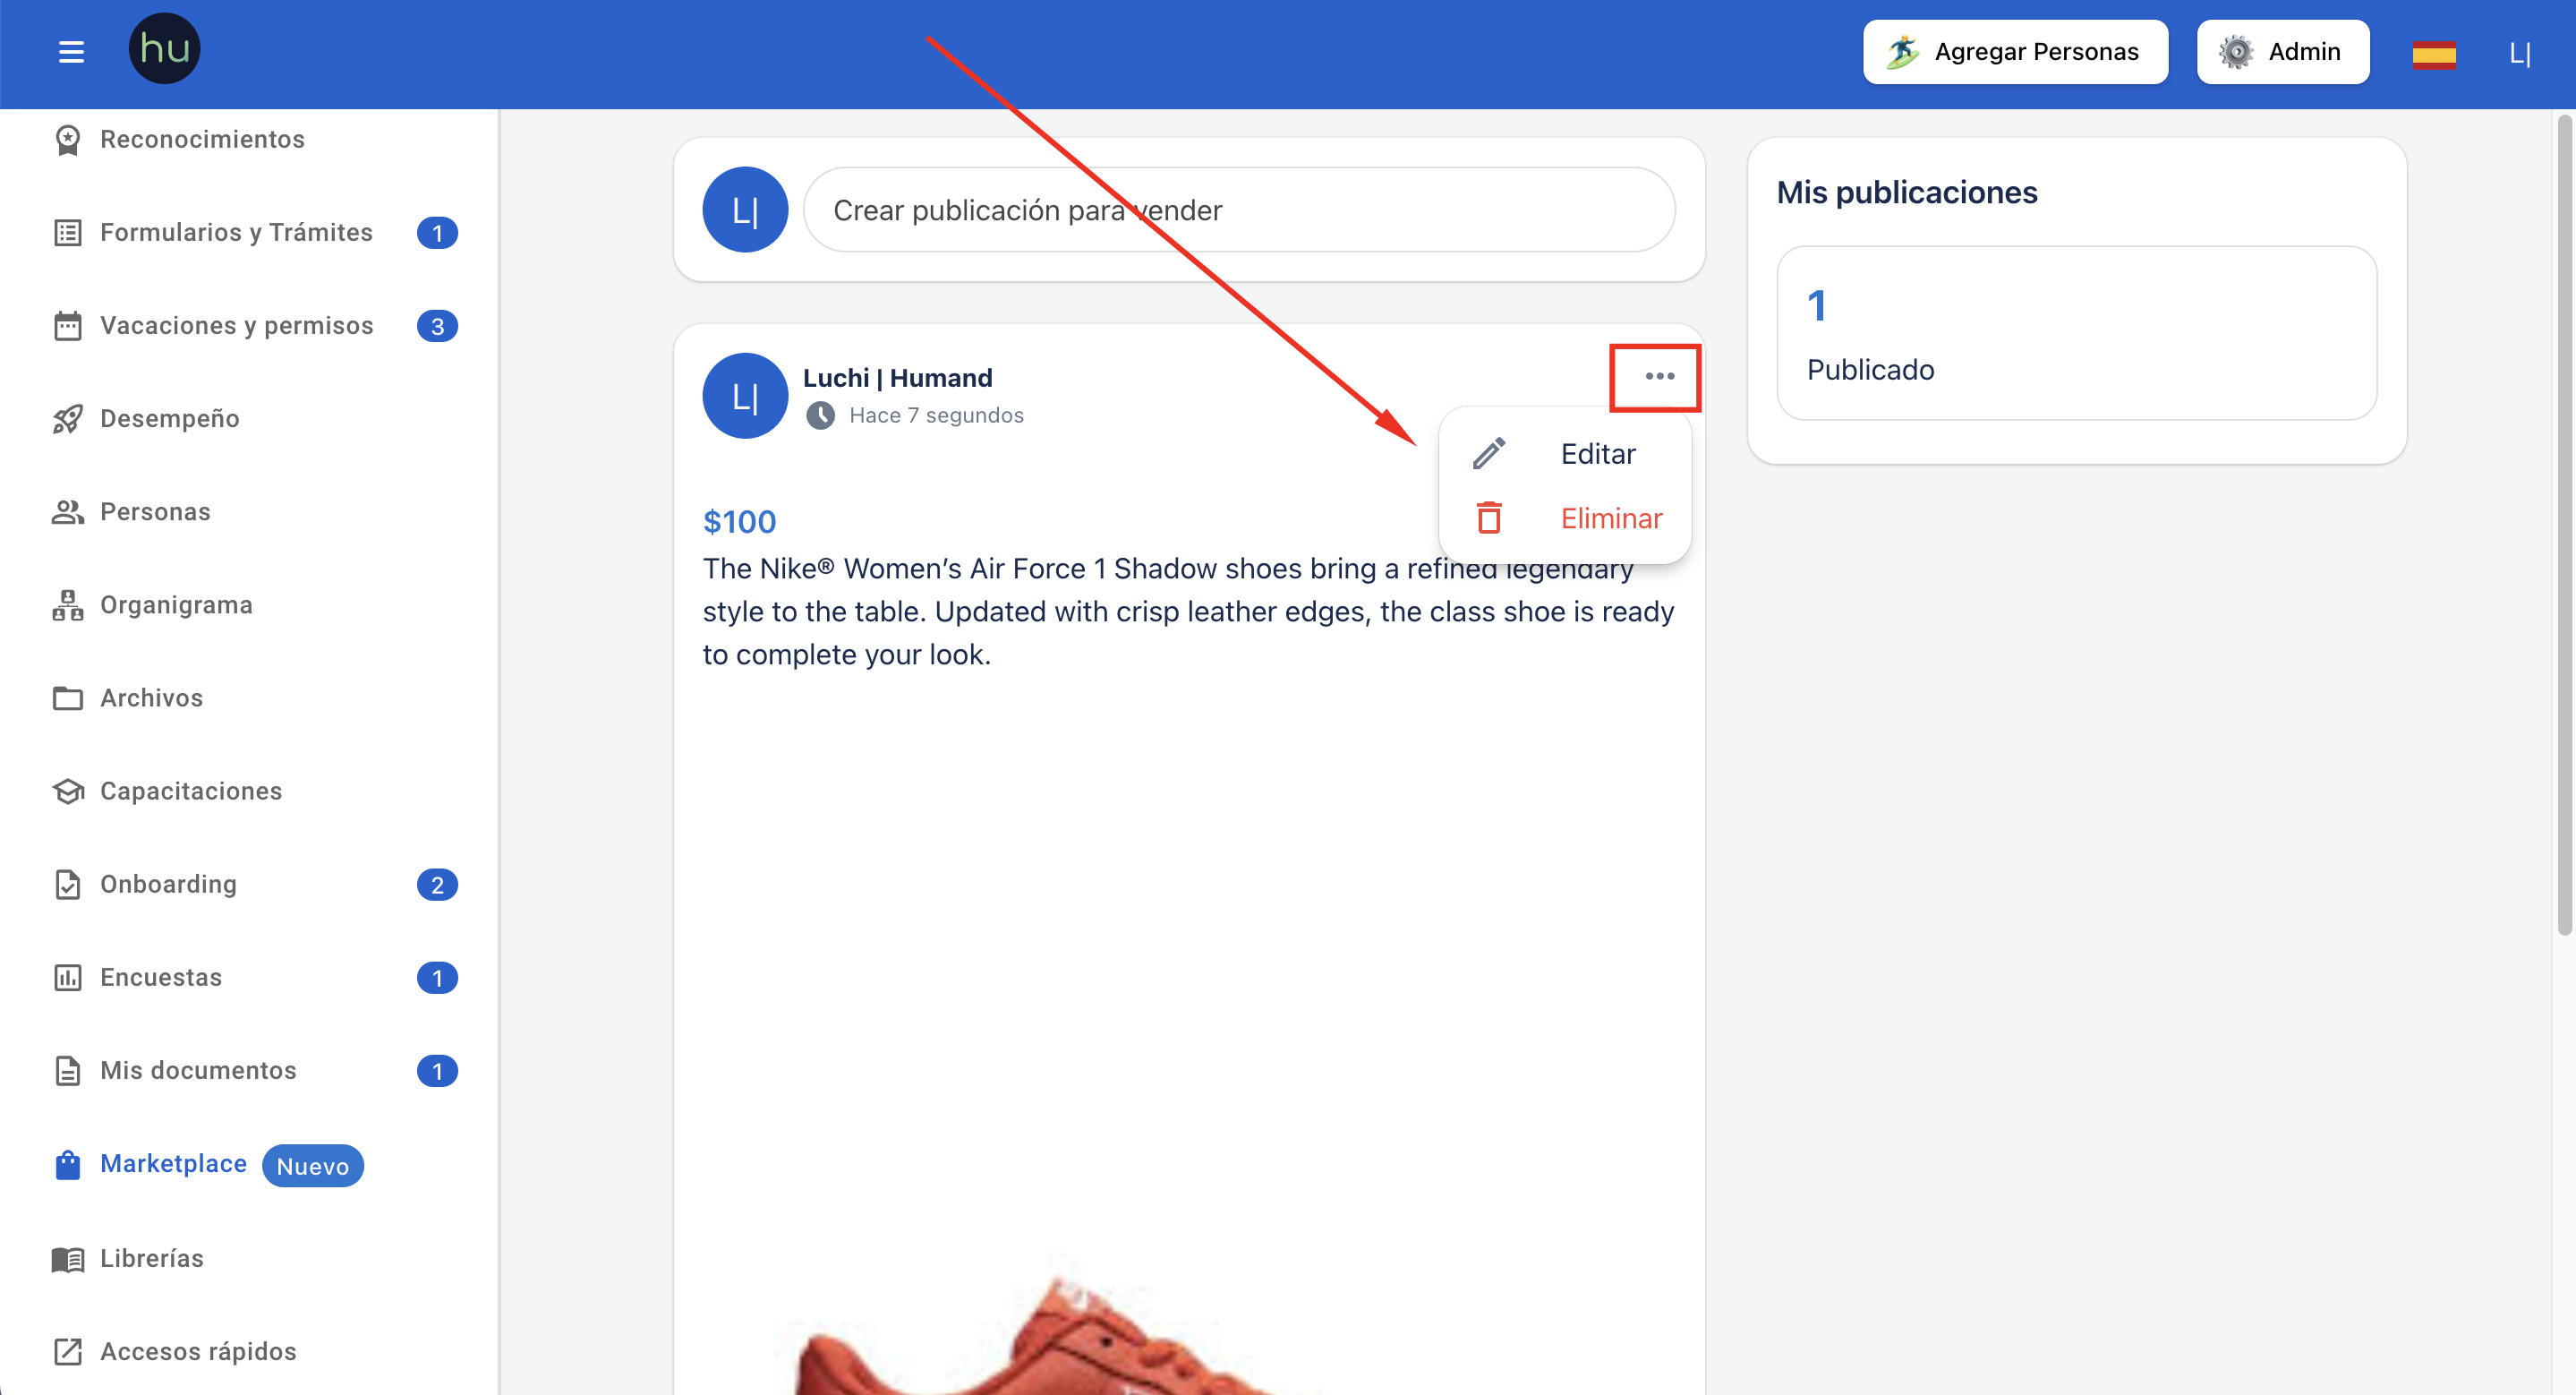Click the $100 price on the post
Screen dimensions: 2576x1395
739,521
